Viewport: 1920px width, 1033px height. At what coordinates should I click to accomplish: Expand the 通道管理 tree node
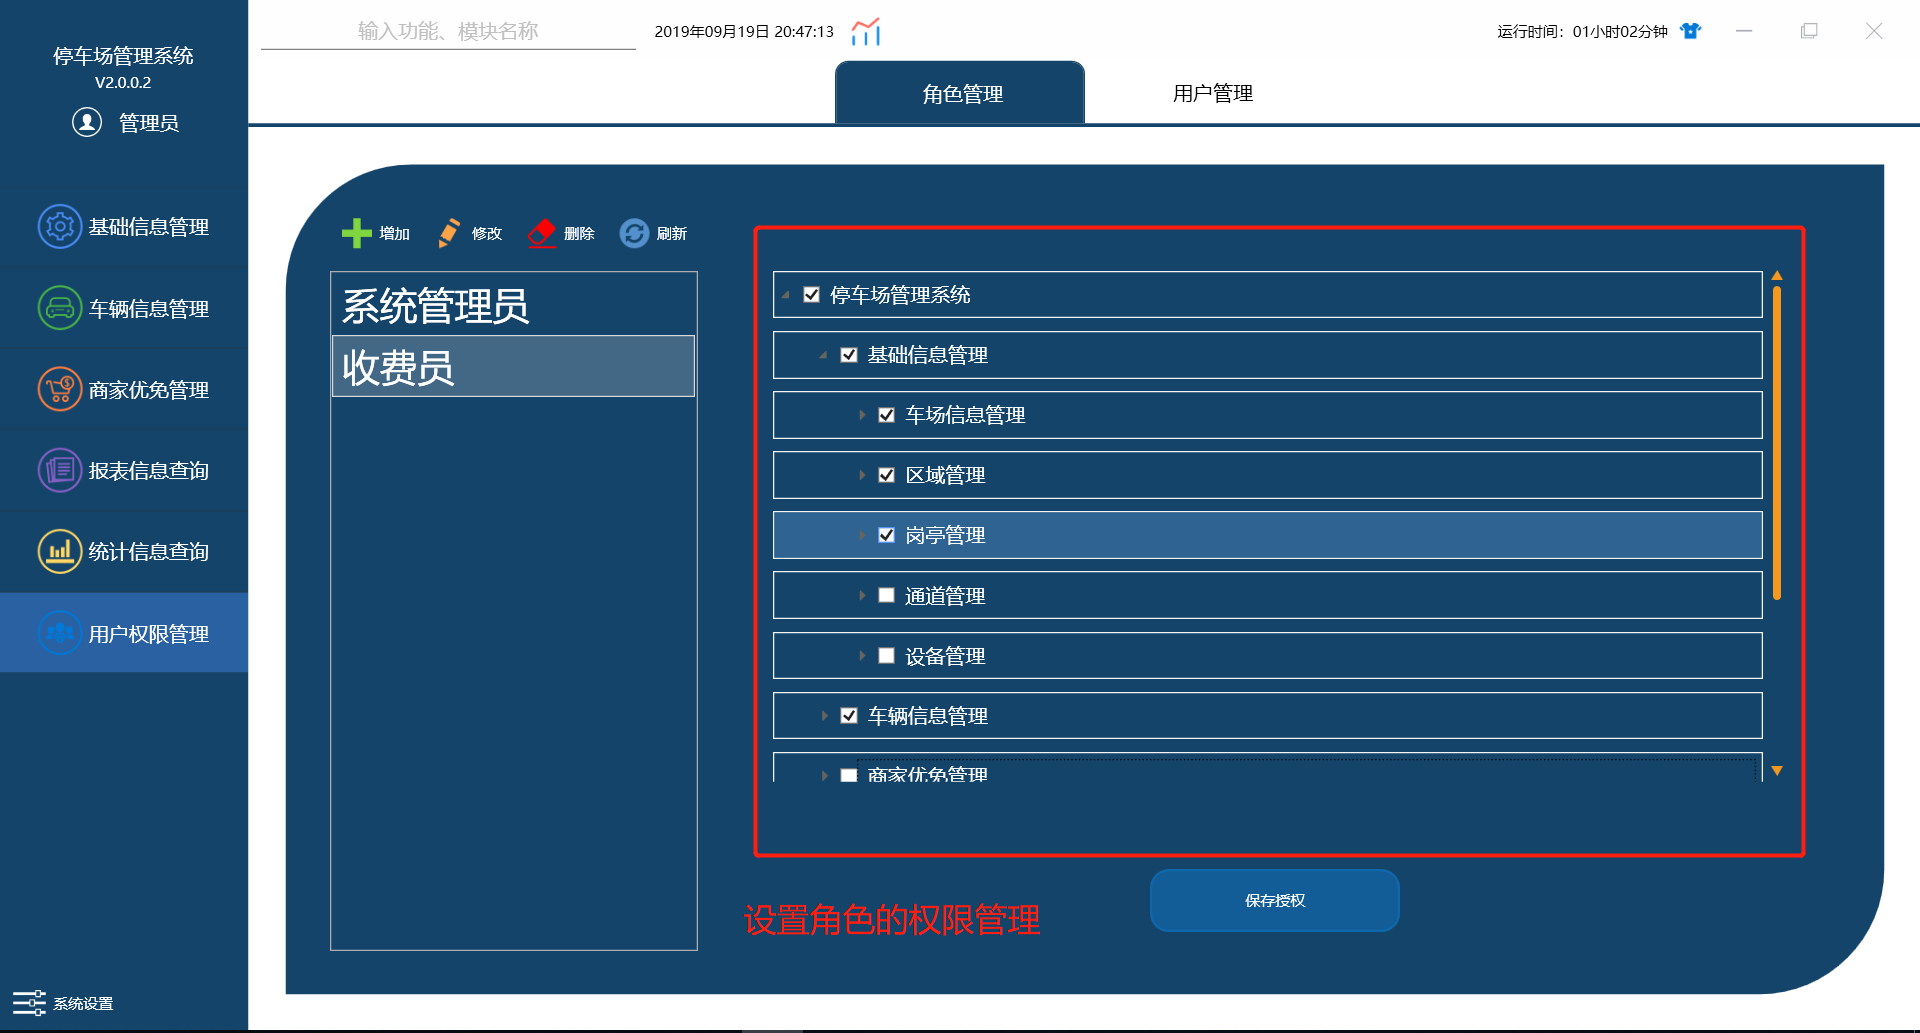tap(861, 595)
